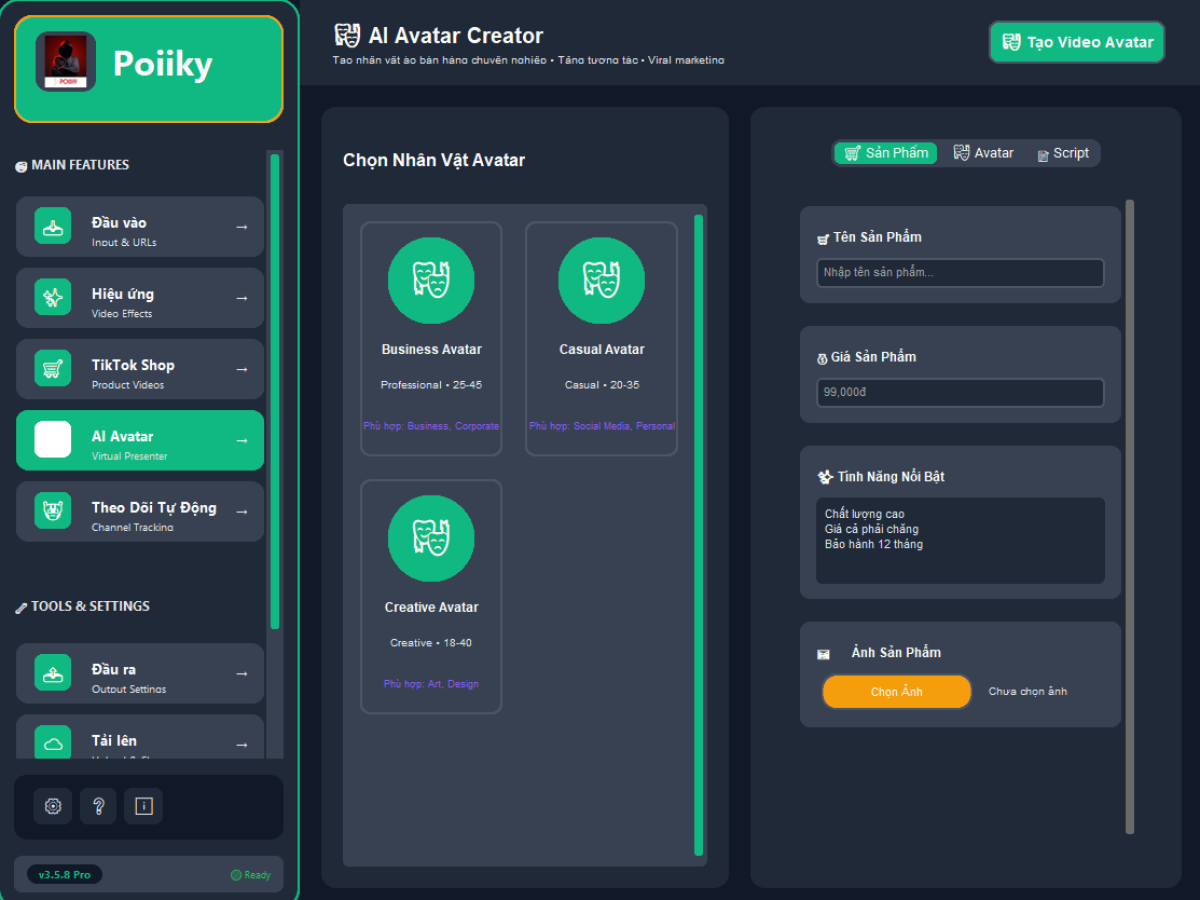Open help via the question mark icon
1200x900 pixels.
pyautogui.click(x=98, y=806)
